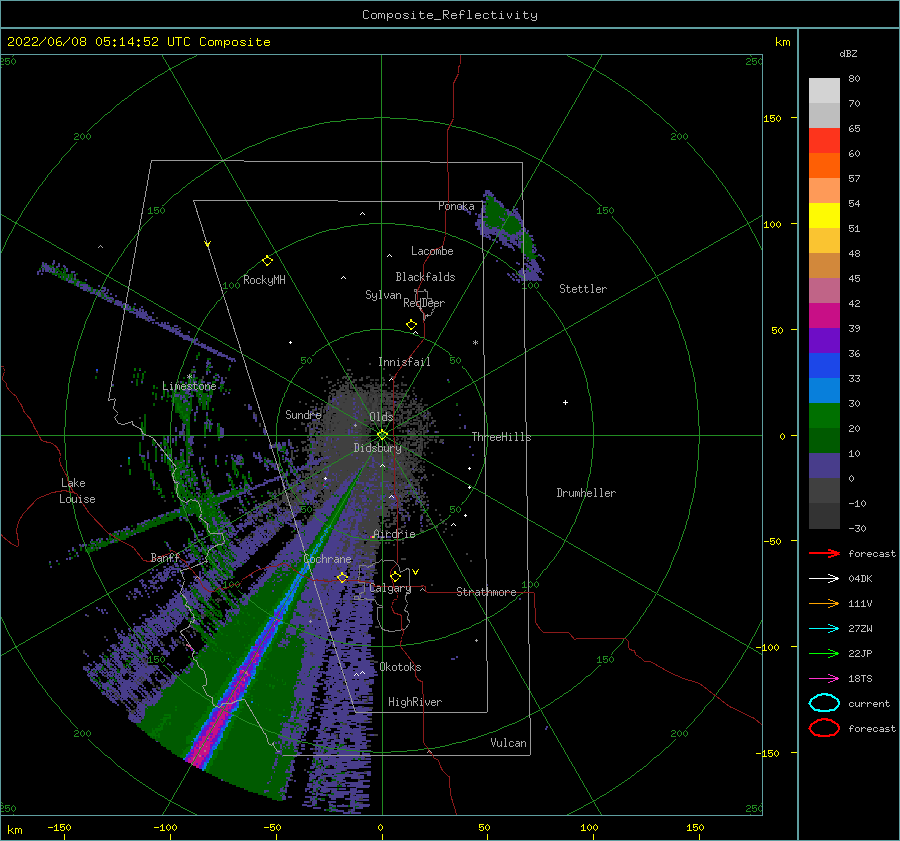
Task: Select the blue 33-36 dBZ color swatch
Action: (824, 366)
